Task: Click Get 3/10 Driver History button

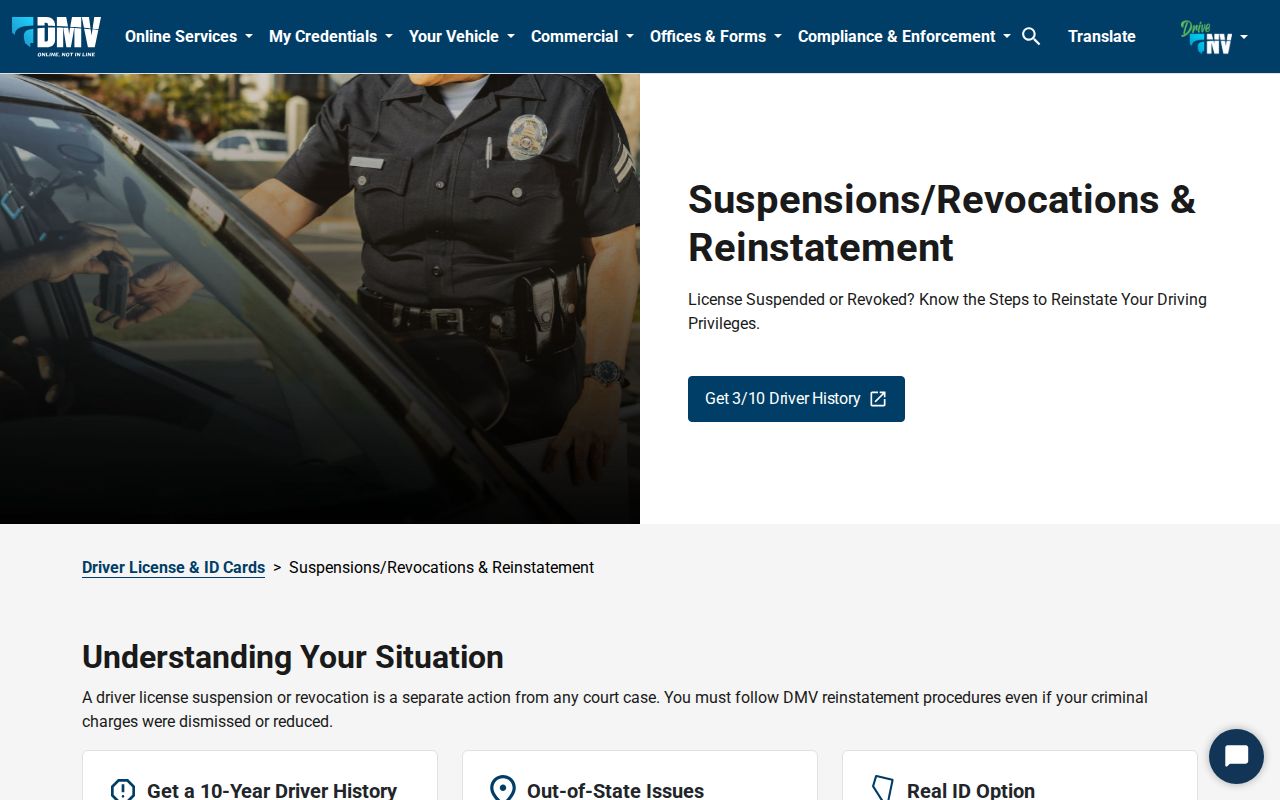Action: (796, 399)
